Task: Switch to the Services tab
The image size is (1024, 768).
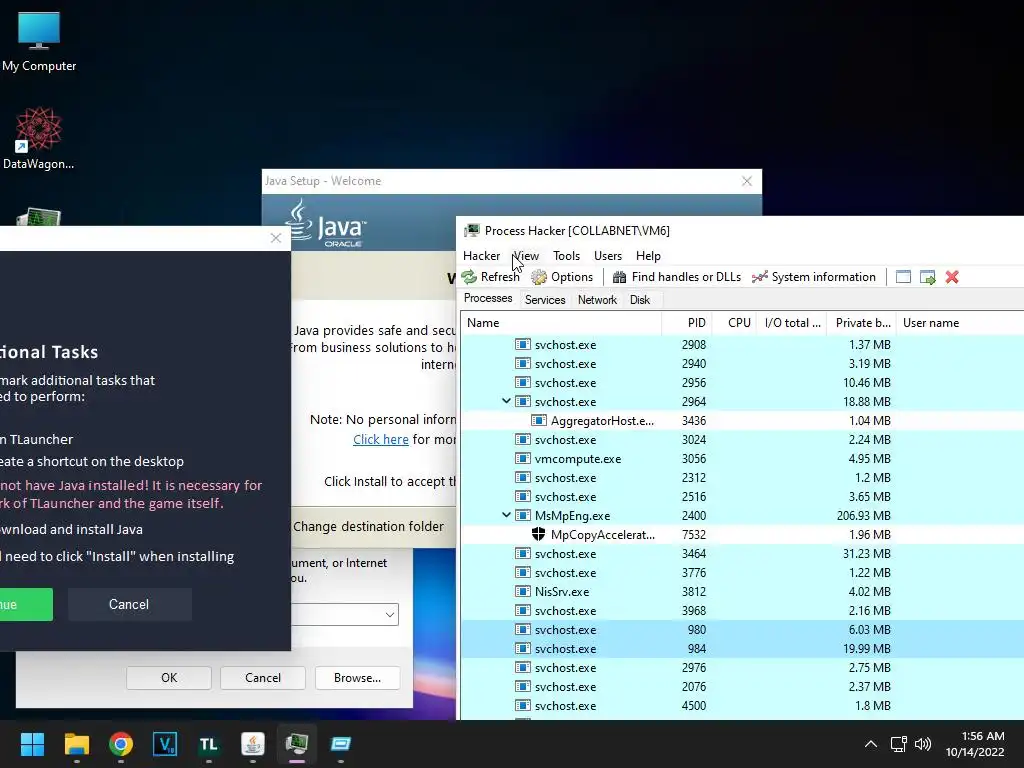Action: [x=545, y=300]
